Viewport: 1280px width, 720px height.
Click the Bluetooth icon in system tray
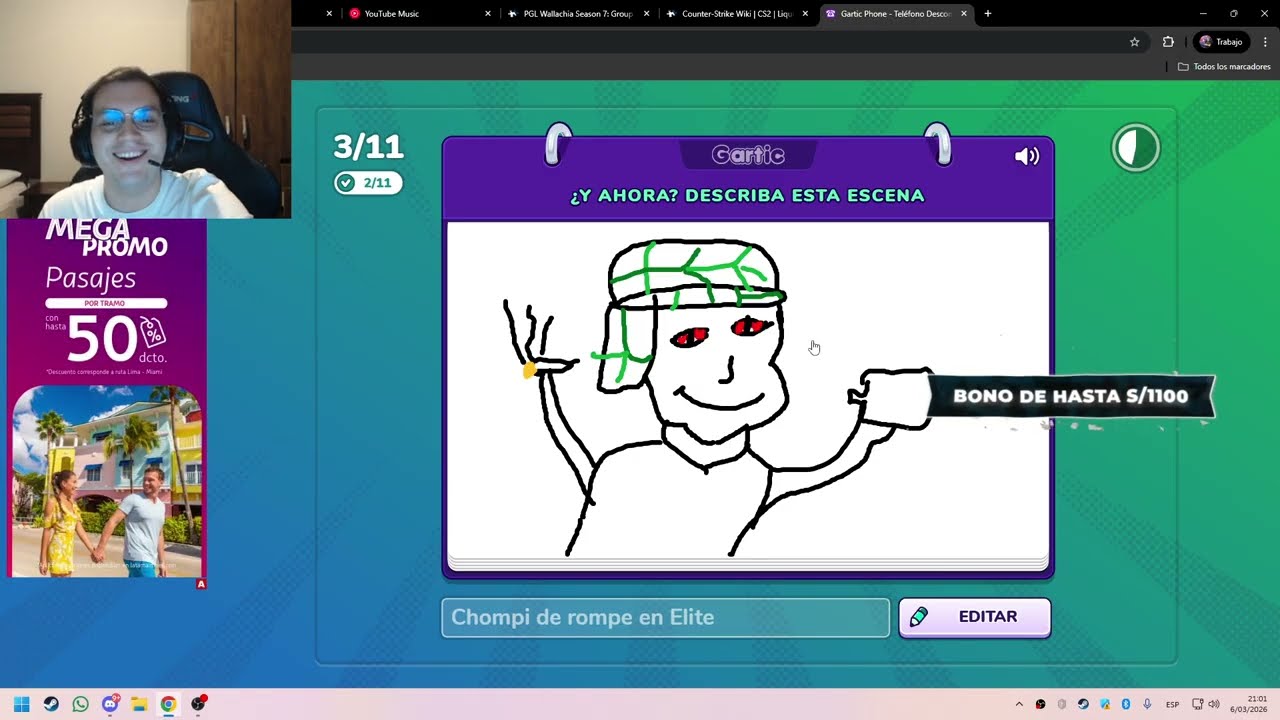pyautogui.click(x=1126, y=704)
